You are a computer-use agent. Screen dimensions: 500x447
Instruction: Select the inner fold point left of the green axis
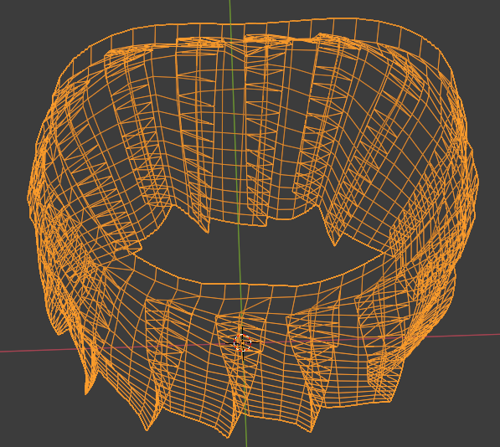pyautogui.click(x=206, y=231)
